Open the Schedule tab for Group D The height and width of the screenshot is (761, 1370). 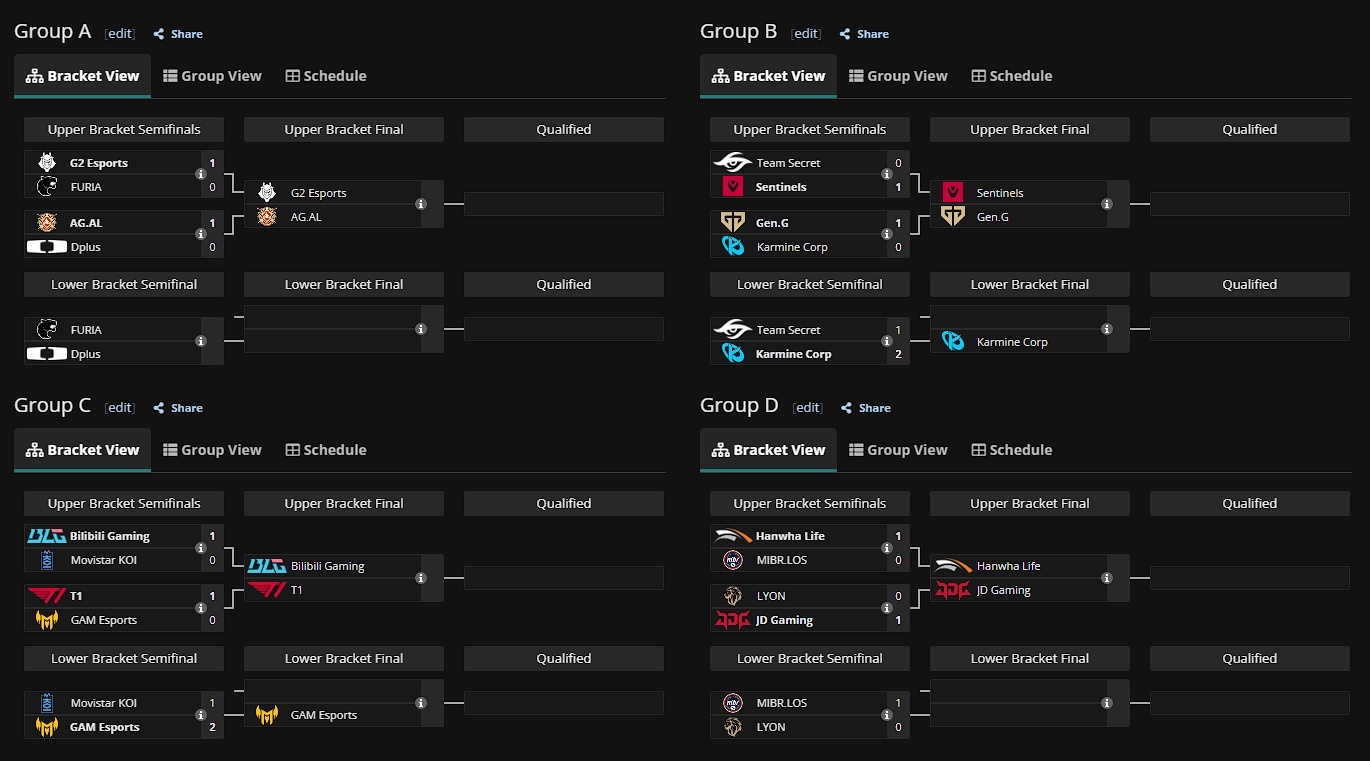(1012, 450)
